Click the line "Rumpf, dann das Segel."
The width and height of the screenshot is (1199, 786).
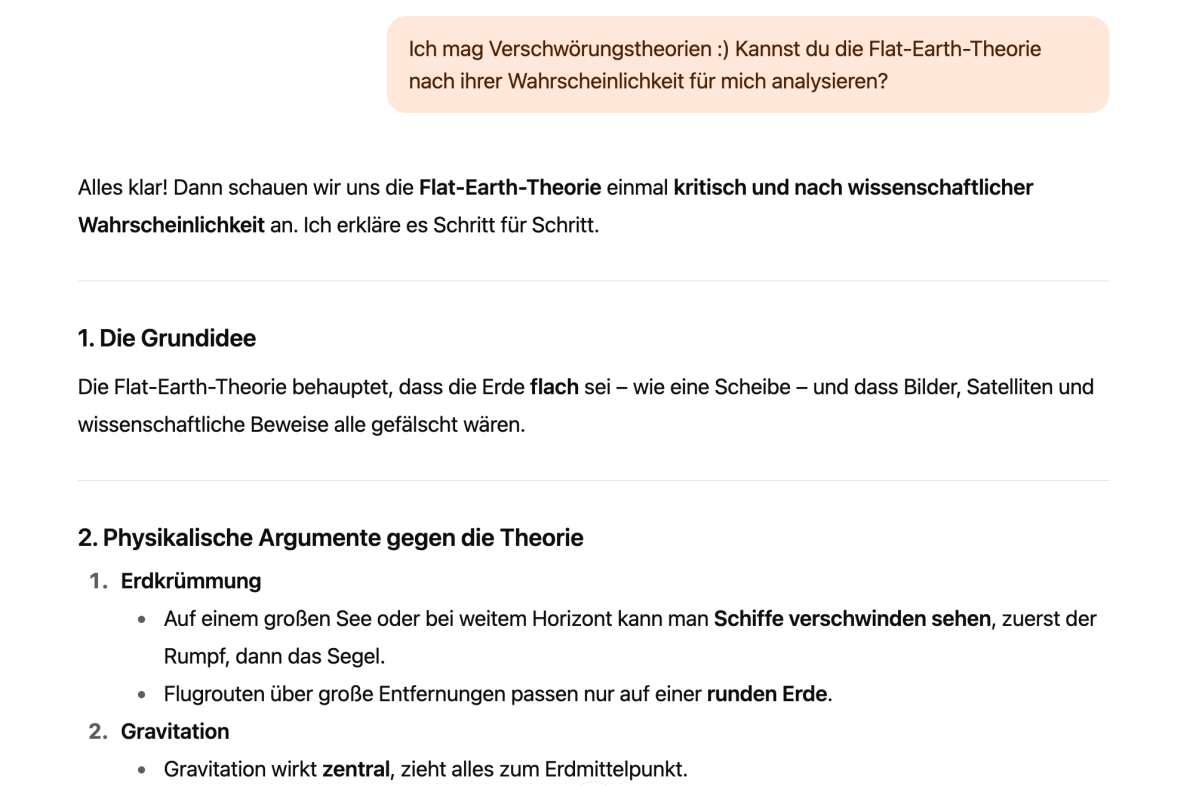[274, 657]
